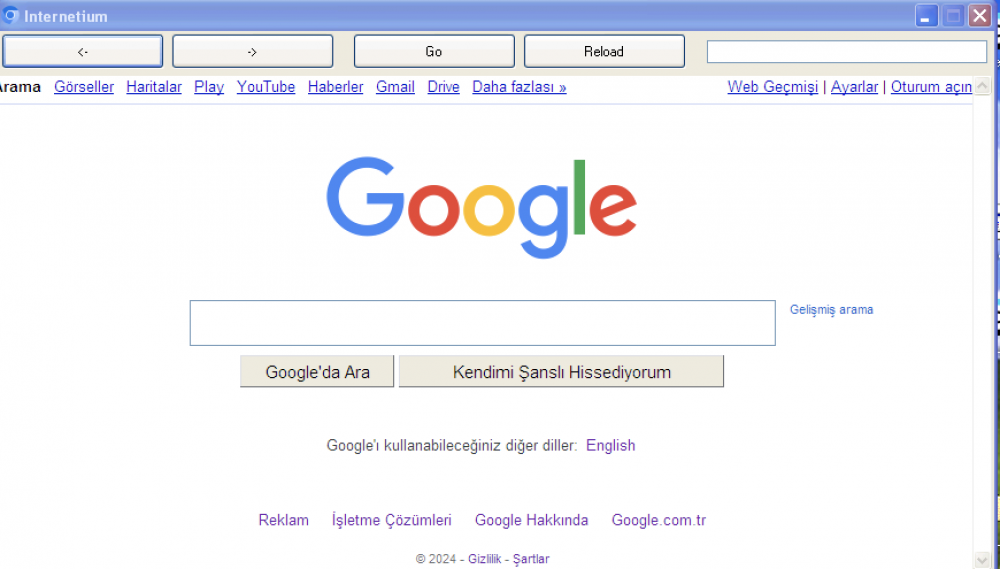Open Gelişmiş arama link

(x=832, y=309)
